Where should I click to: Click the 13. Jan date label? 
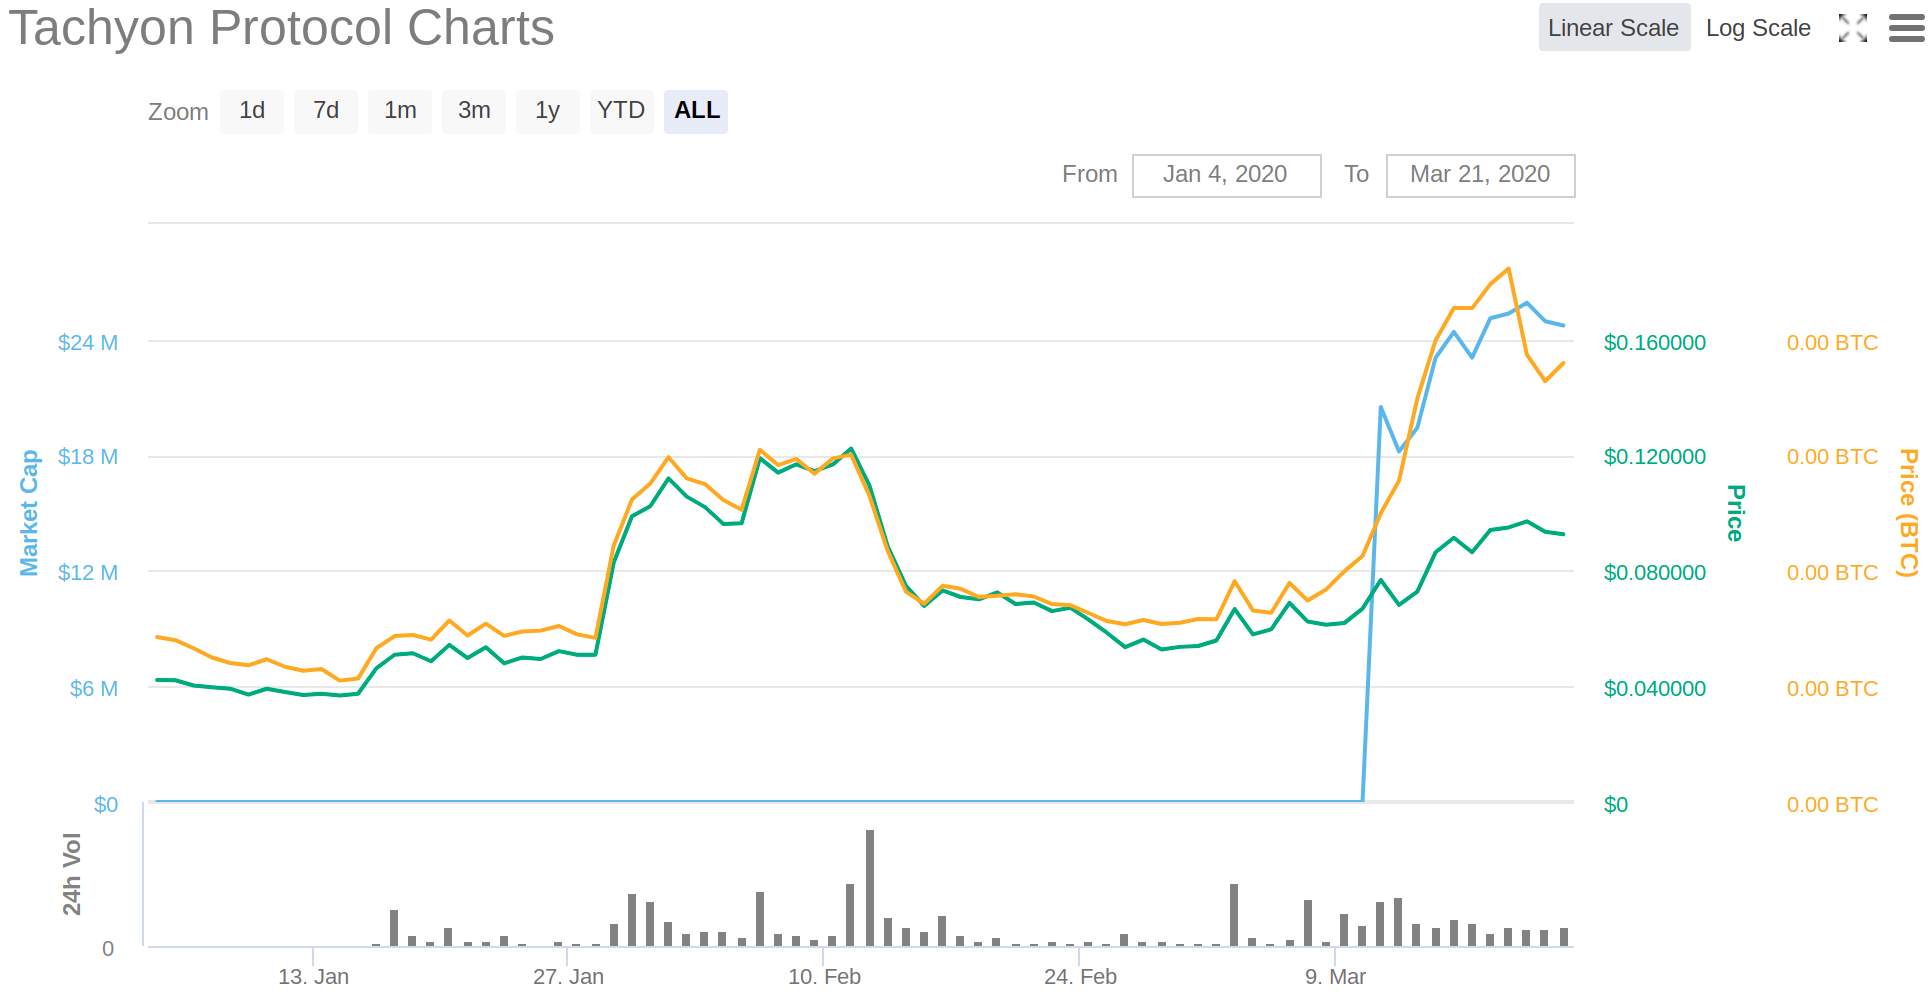tap(313, 977)
